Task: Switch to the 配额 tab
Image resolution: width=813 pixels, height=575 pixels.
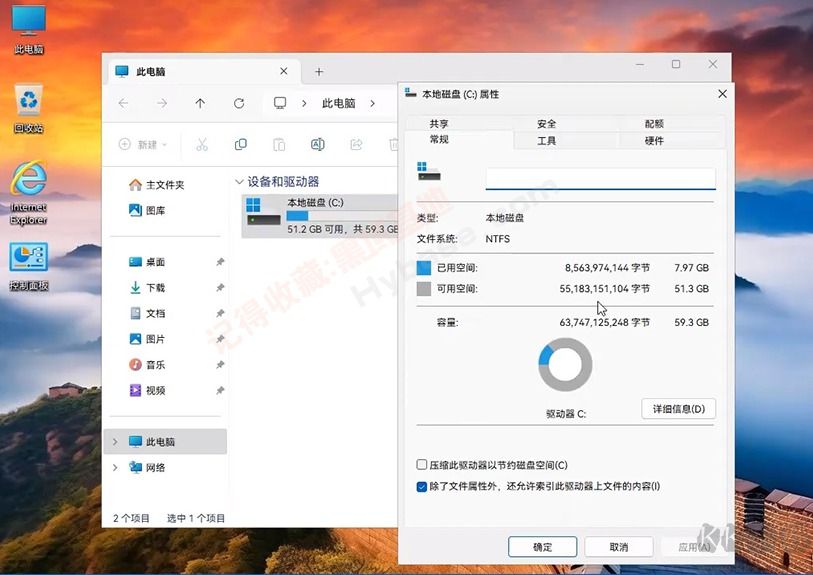Action: pyautogui.click(x=654, y=123)
